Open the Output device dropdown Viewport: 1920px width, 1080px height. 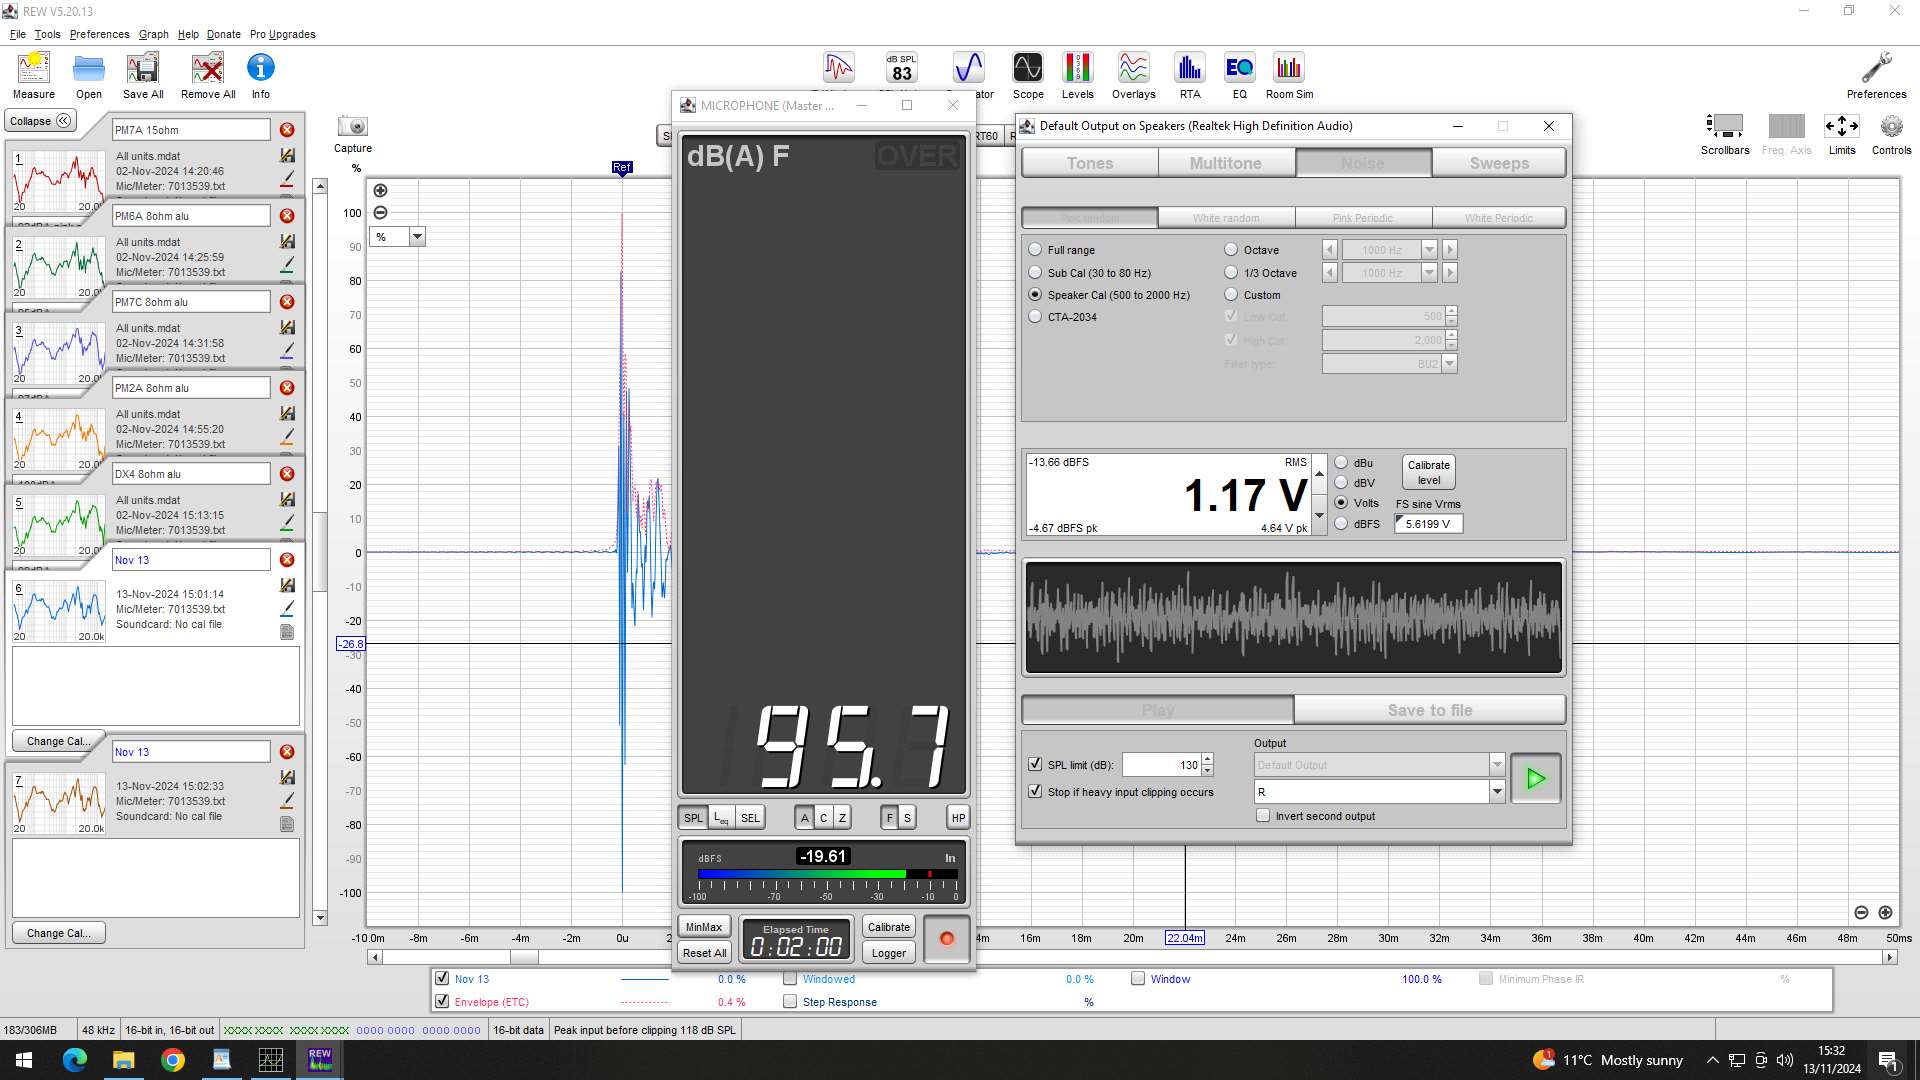(1496, 764)
